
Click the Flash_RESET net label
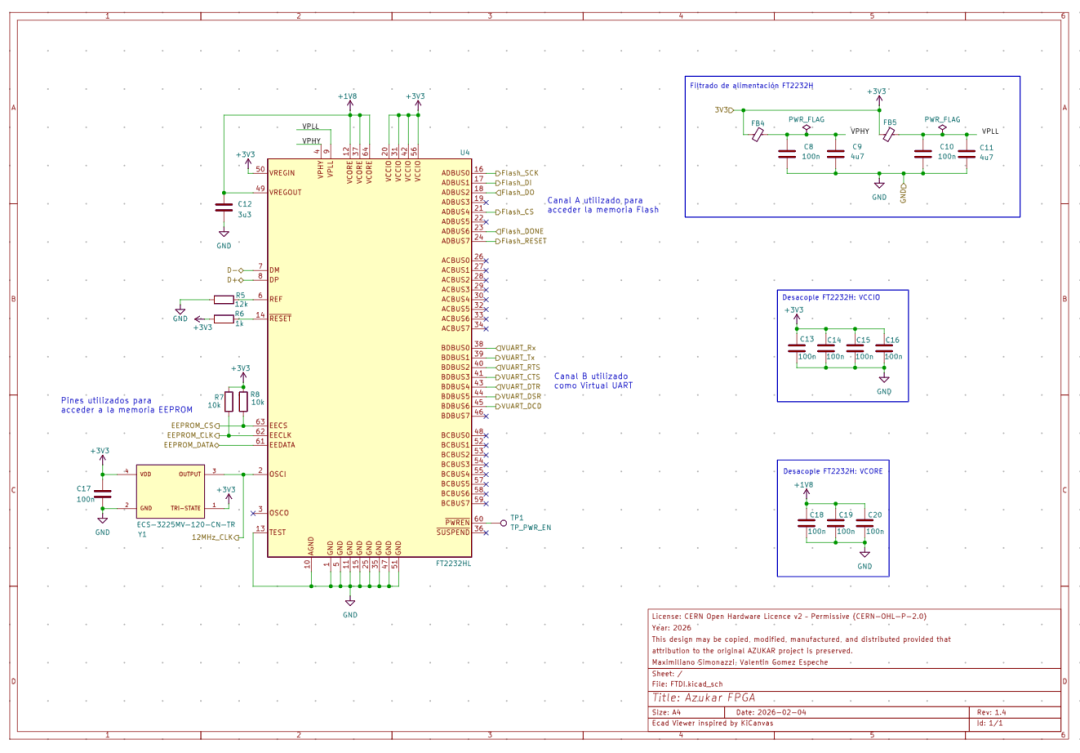point(523,241)
